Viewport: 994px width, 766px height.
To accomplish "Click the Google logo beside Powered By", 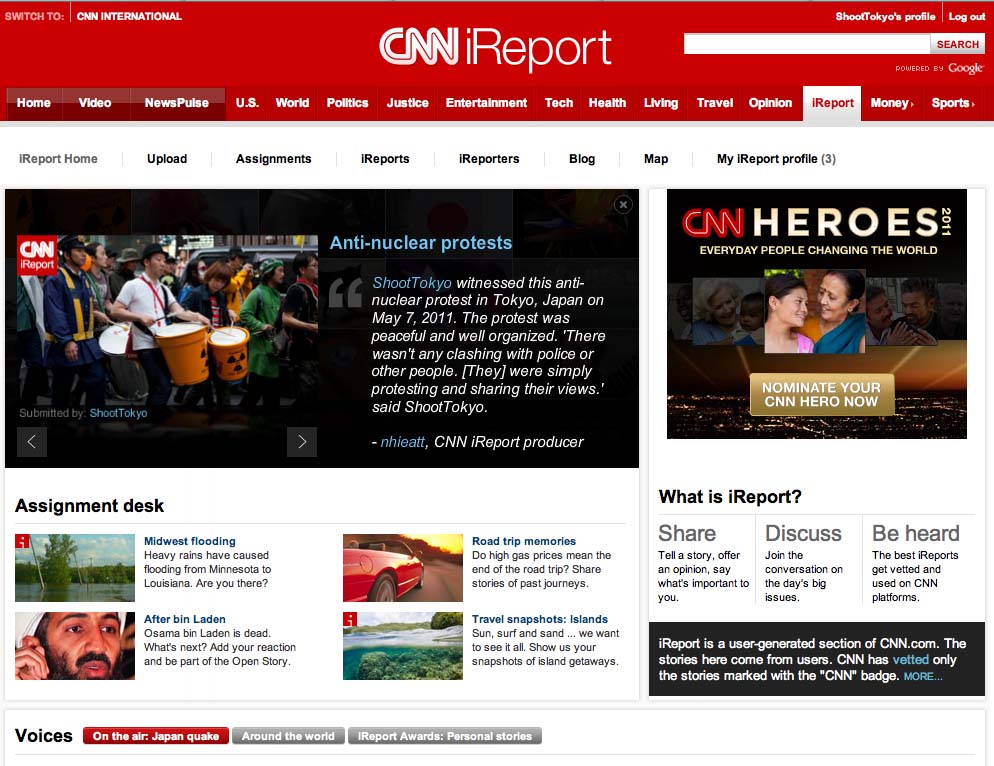I will coord(965,68).
